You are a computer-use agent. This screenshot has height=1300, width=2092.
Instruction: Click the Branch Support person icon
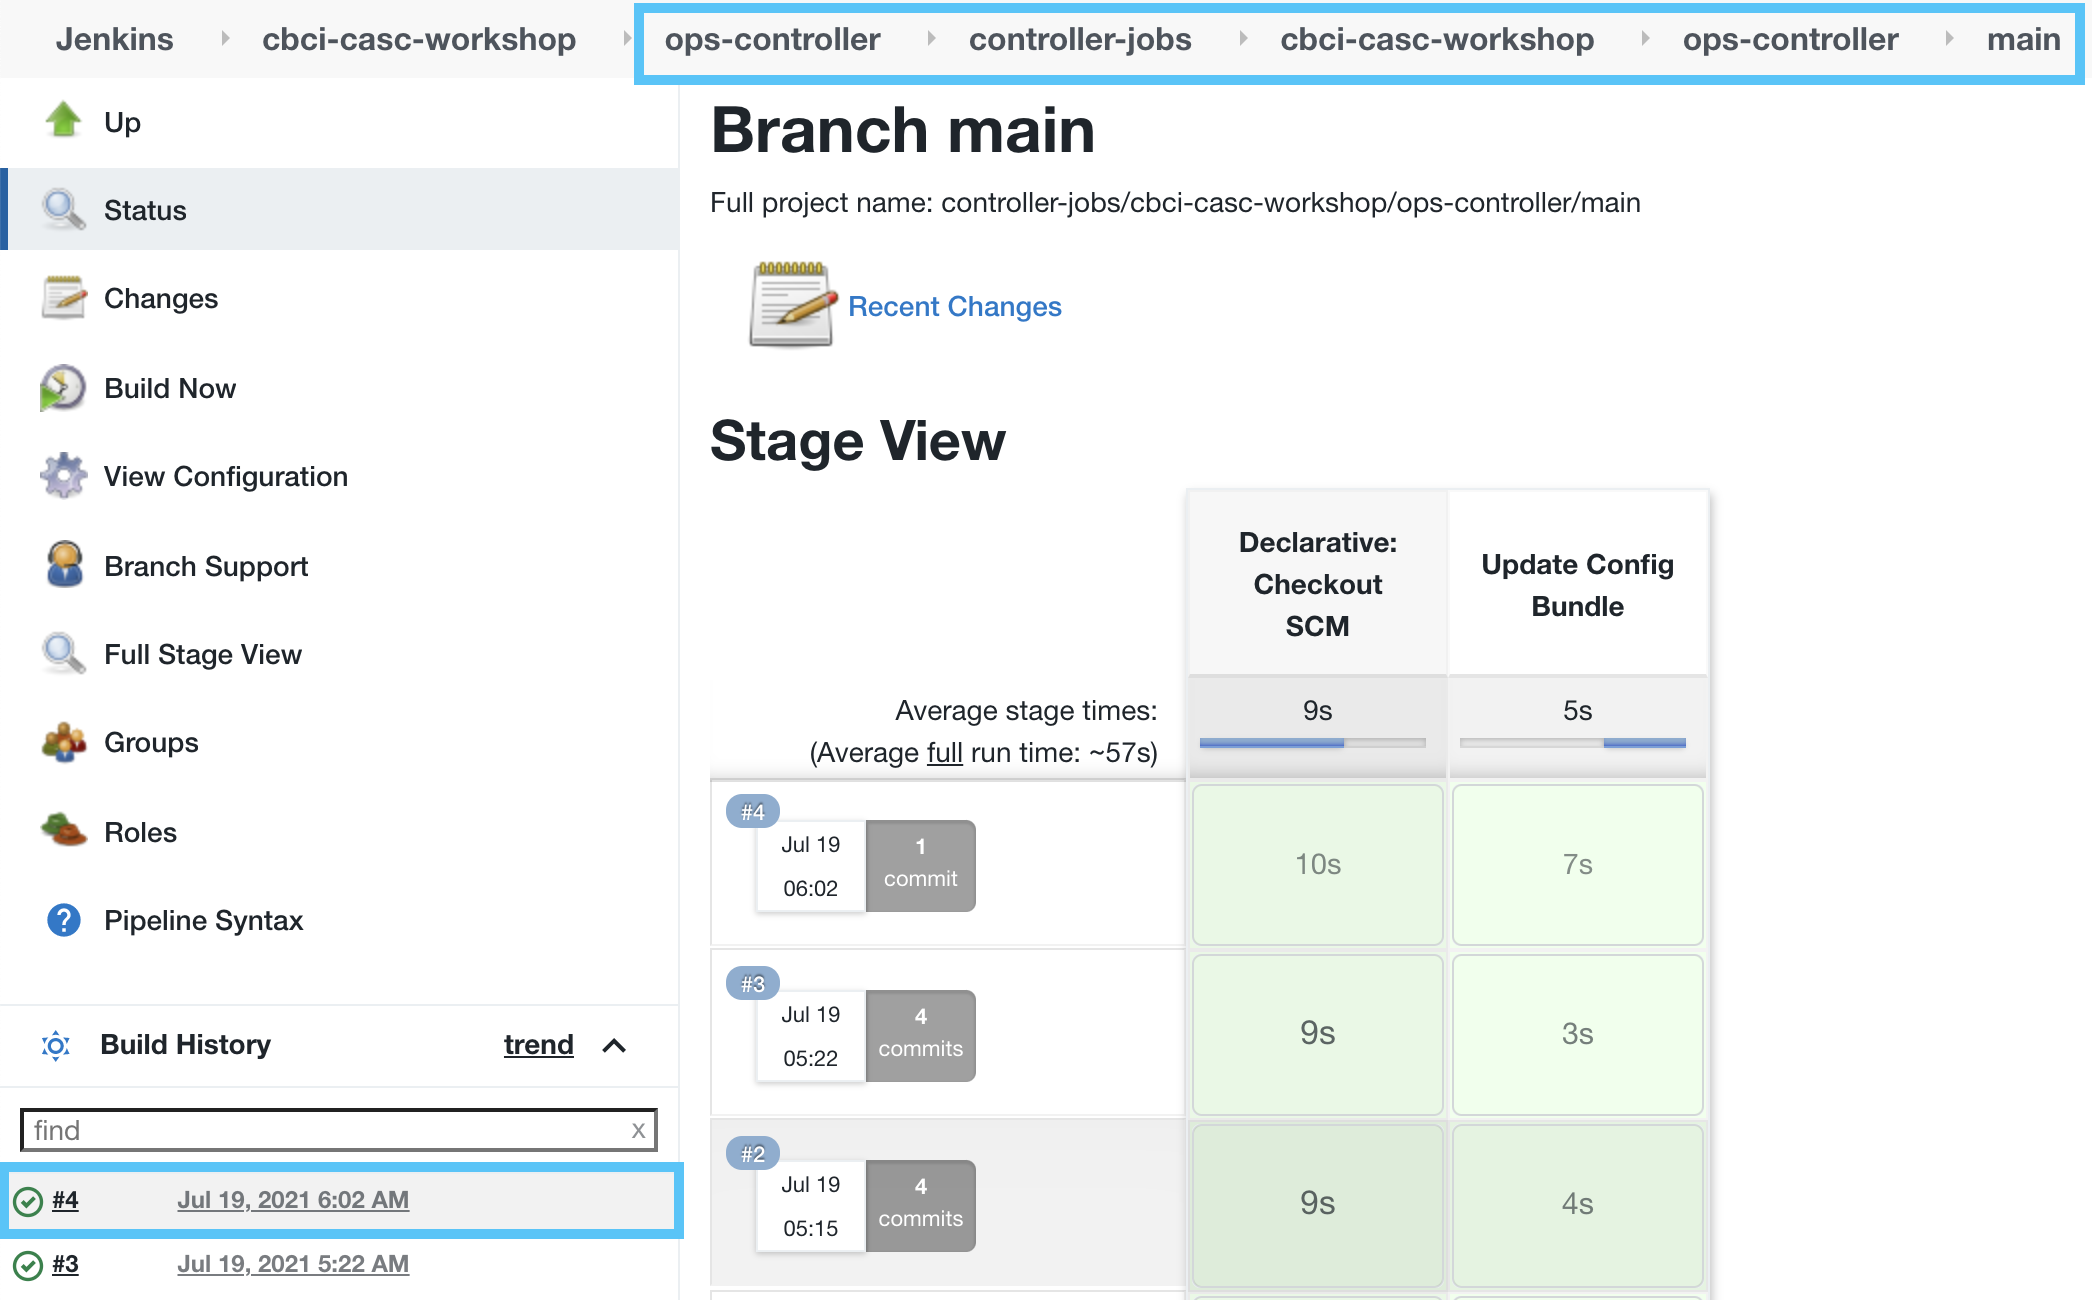click(64, 565)
